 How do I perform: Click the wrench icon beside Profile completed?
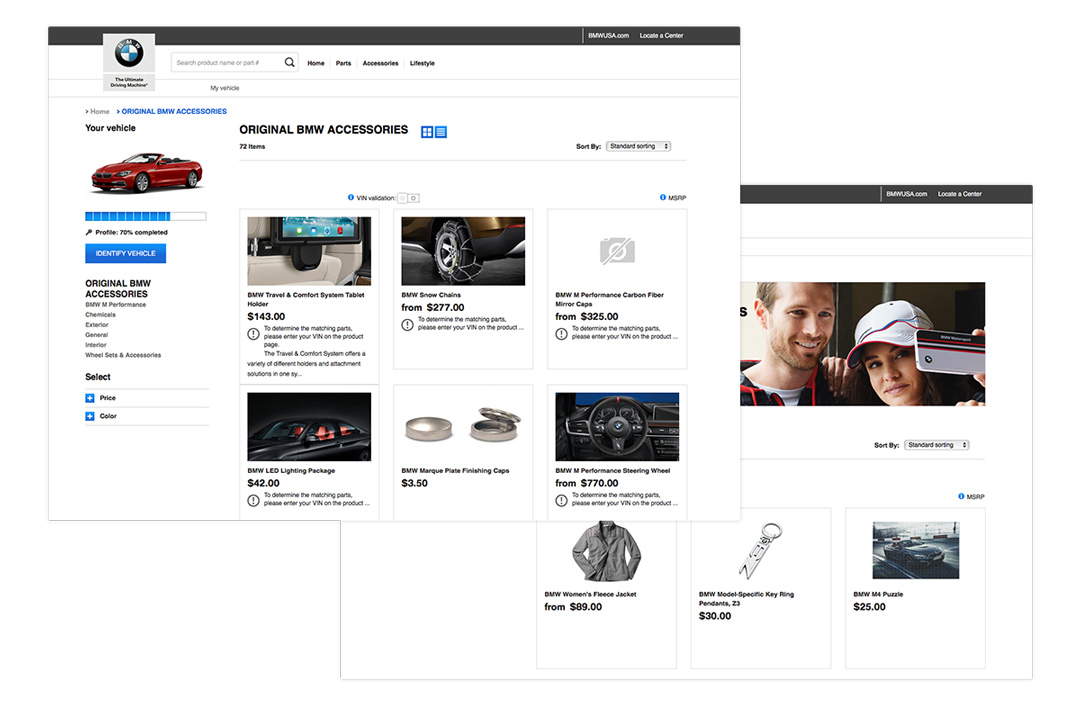tap(89, 232)
